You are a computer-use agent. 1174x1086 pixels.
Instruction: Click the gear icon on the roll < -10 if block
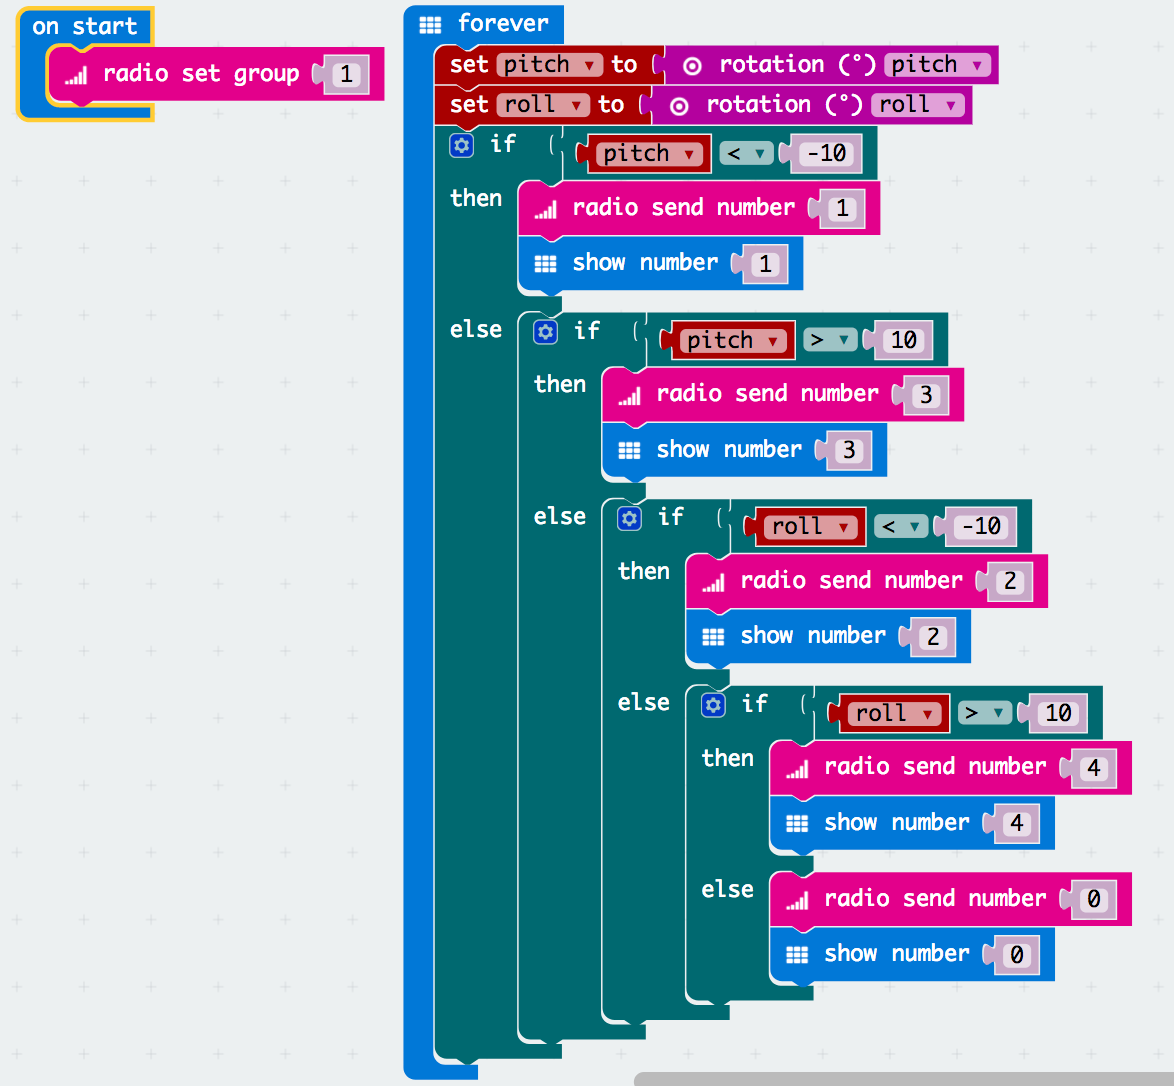tap(629, 518)
